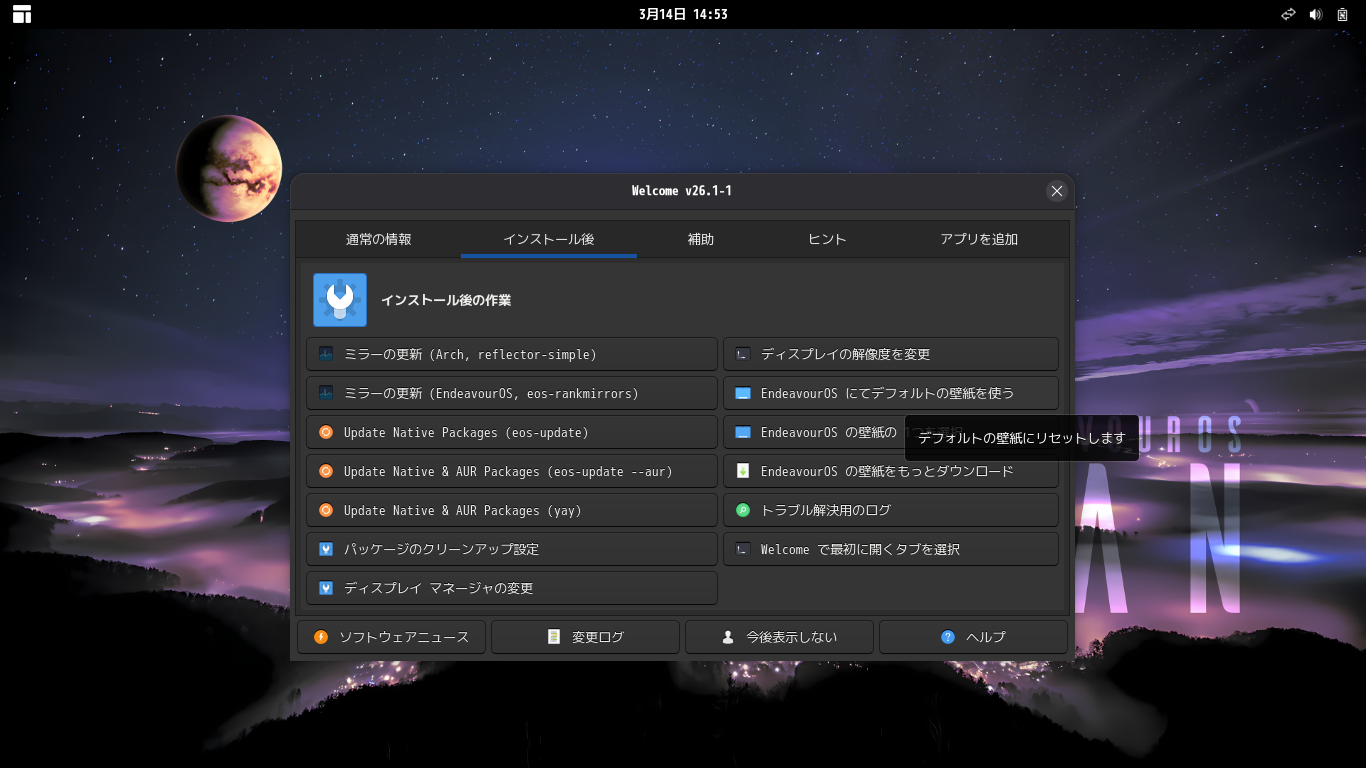Open the 変更ログ button
This screenshot has height=768, width=1366.
(x=585, y=637)
